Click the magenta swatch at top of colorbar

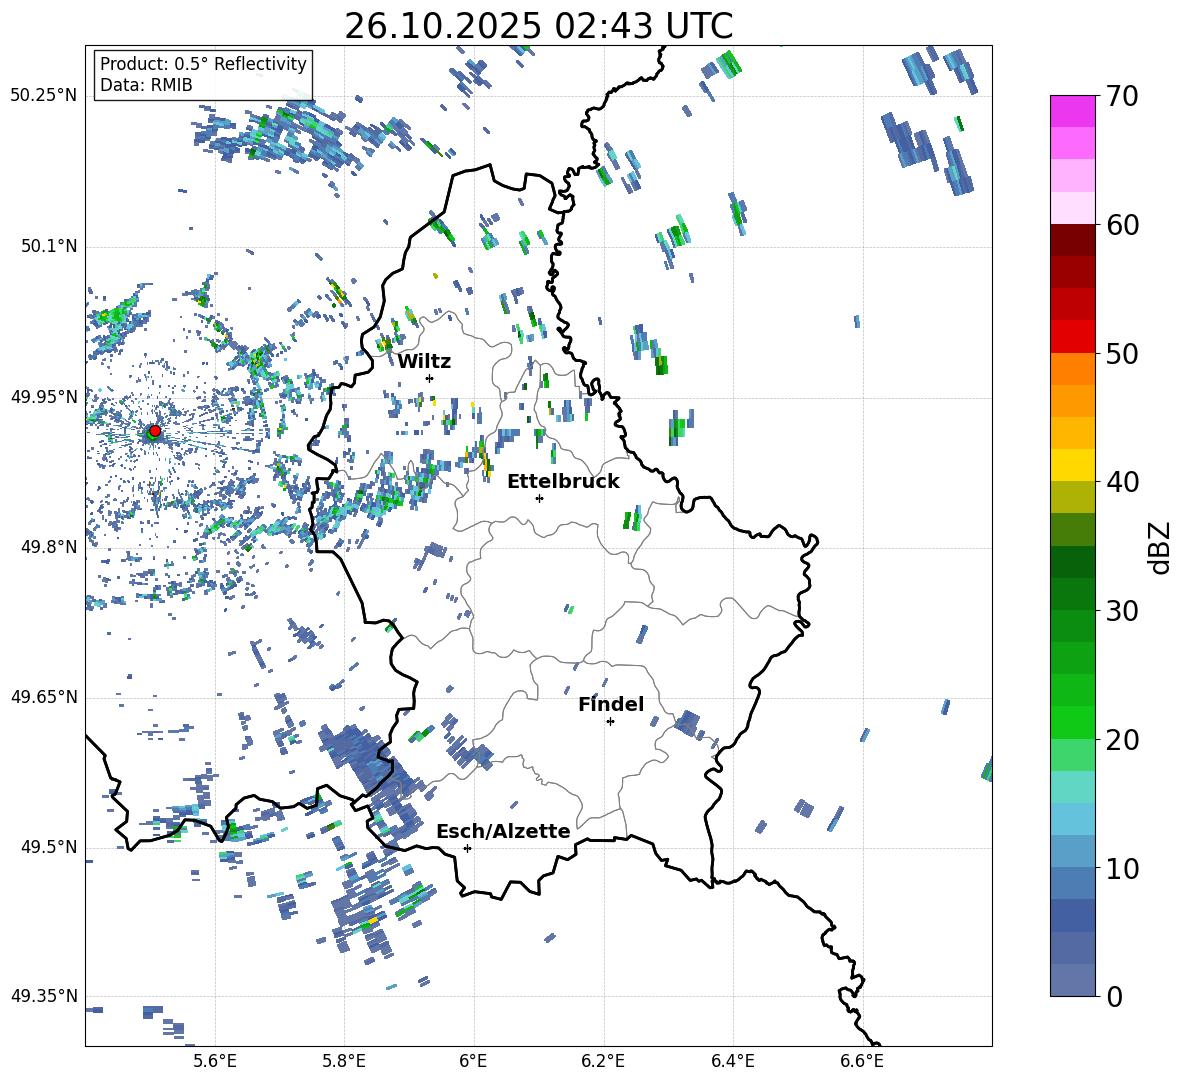pyautogui.click(x=1073, y=111)
